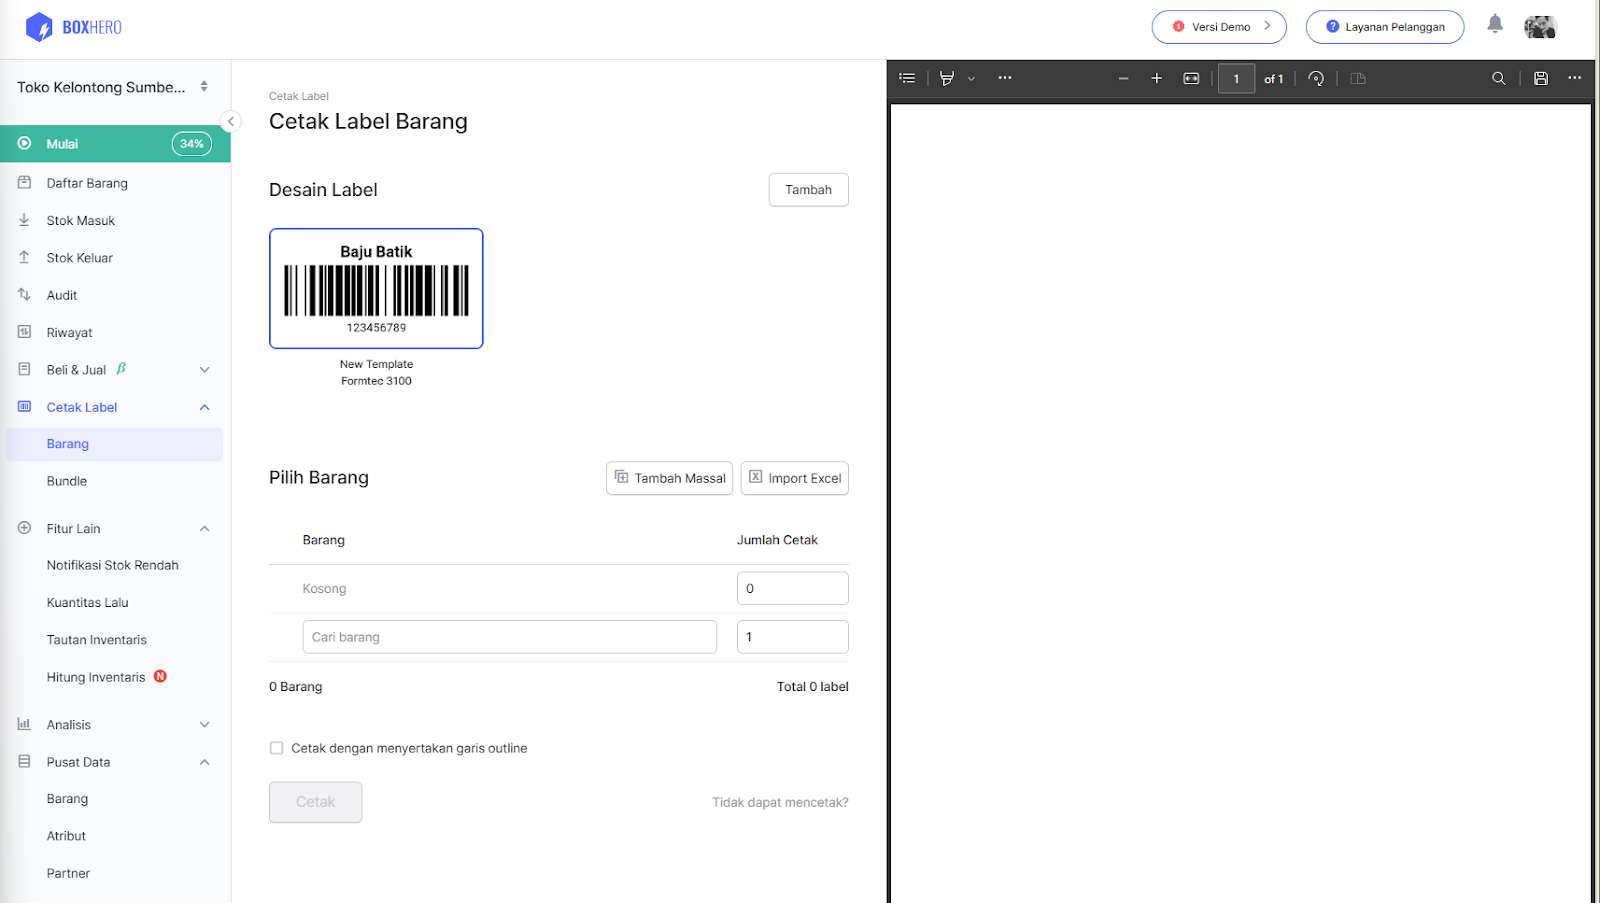Toggle the PDF viewer contents sidebar
This screenshot has width=1600, height=903.
pyautogui.click(x=907, y=78)
